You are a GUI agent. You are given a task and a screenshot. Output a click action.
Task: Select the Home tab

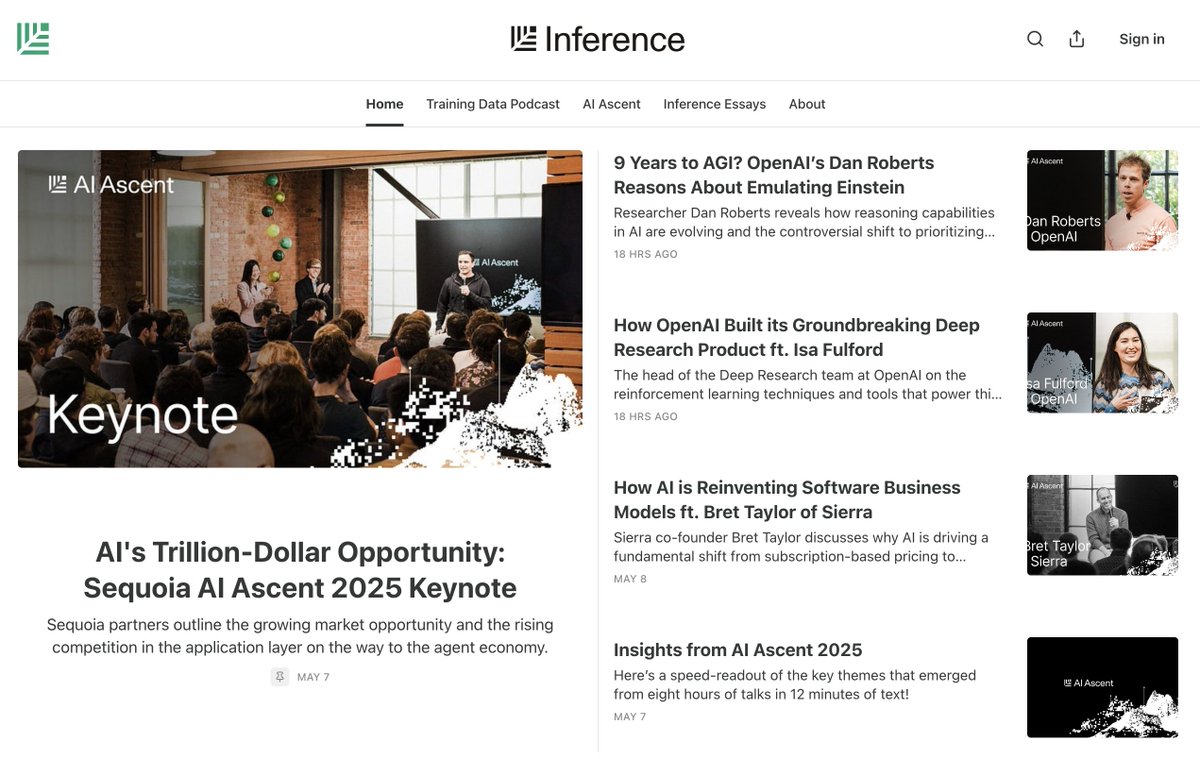385,104
